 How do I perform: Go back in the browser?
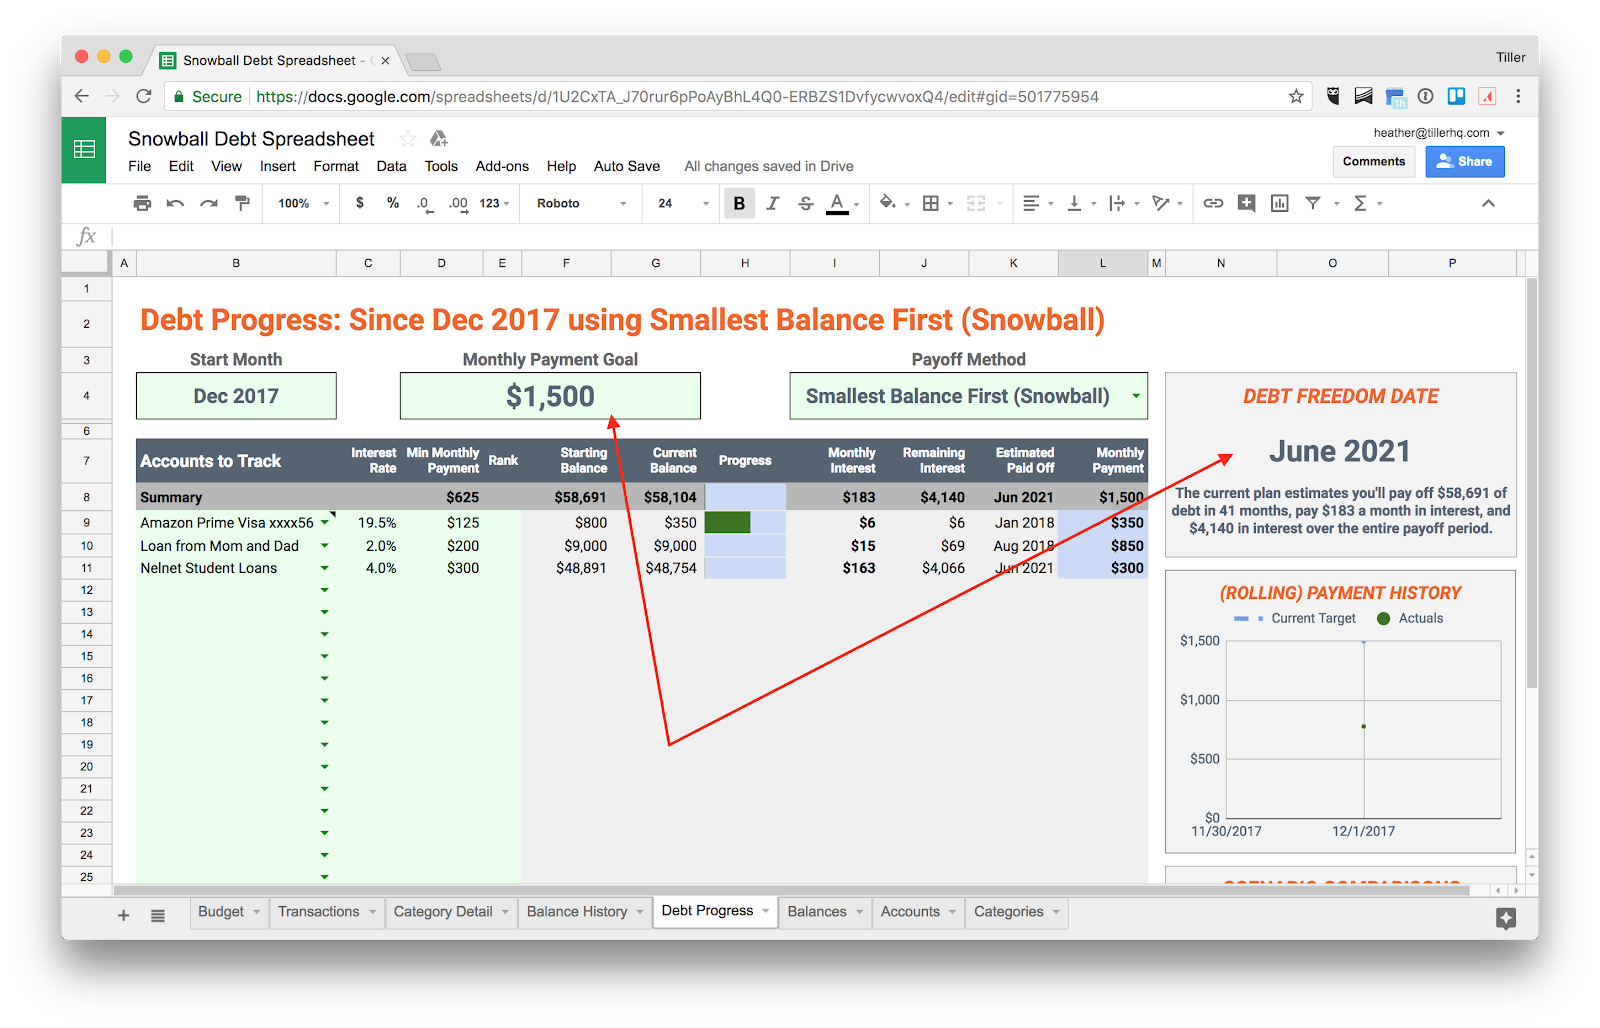pos(82,96)
